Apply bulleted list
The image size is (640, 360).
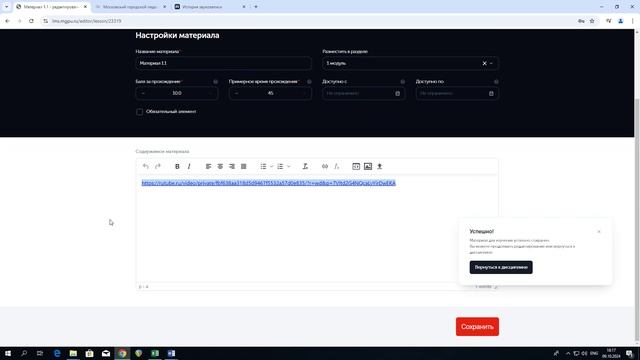[263, 166]
